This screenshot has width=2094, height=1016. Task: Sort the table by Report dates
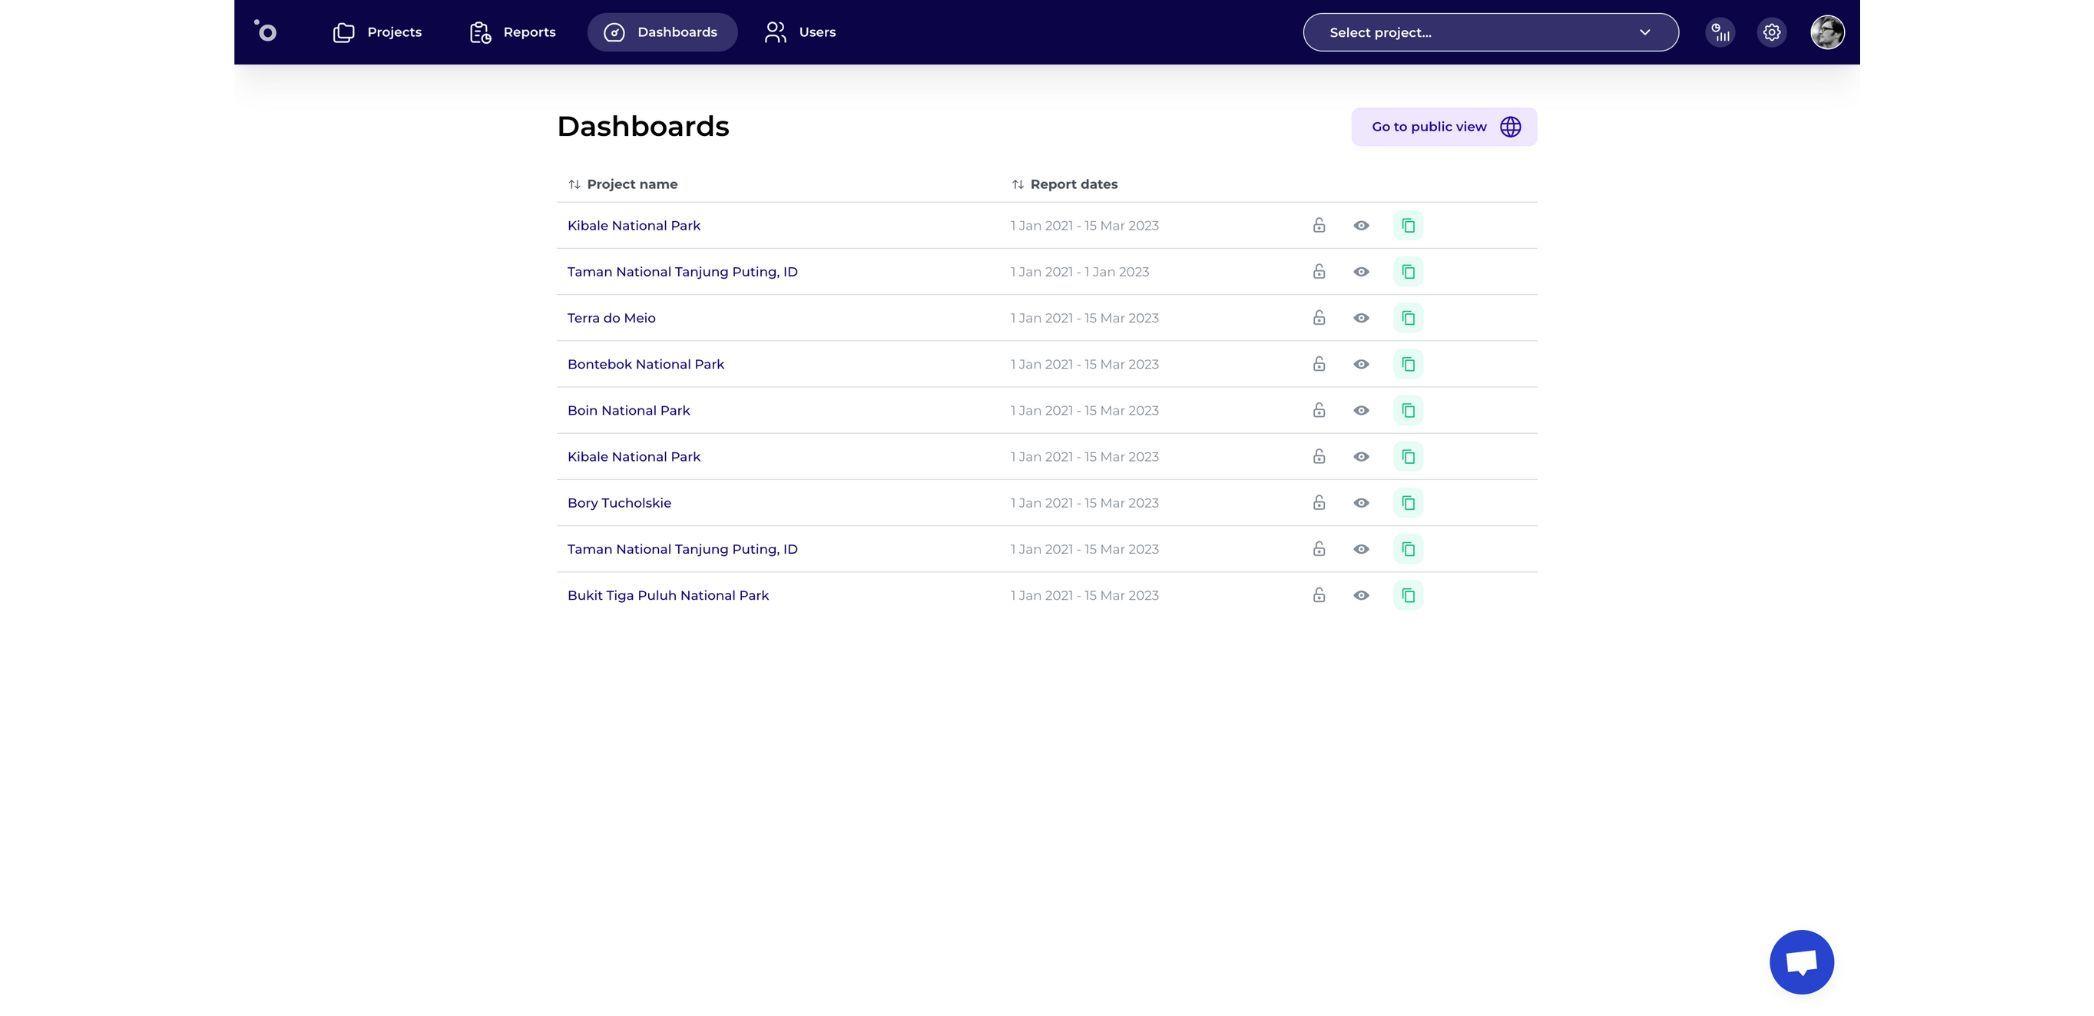(x=1064, y=184)
